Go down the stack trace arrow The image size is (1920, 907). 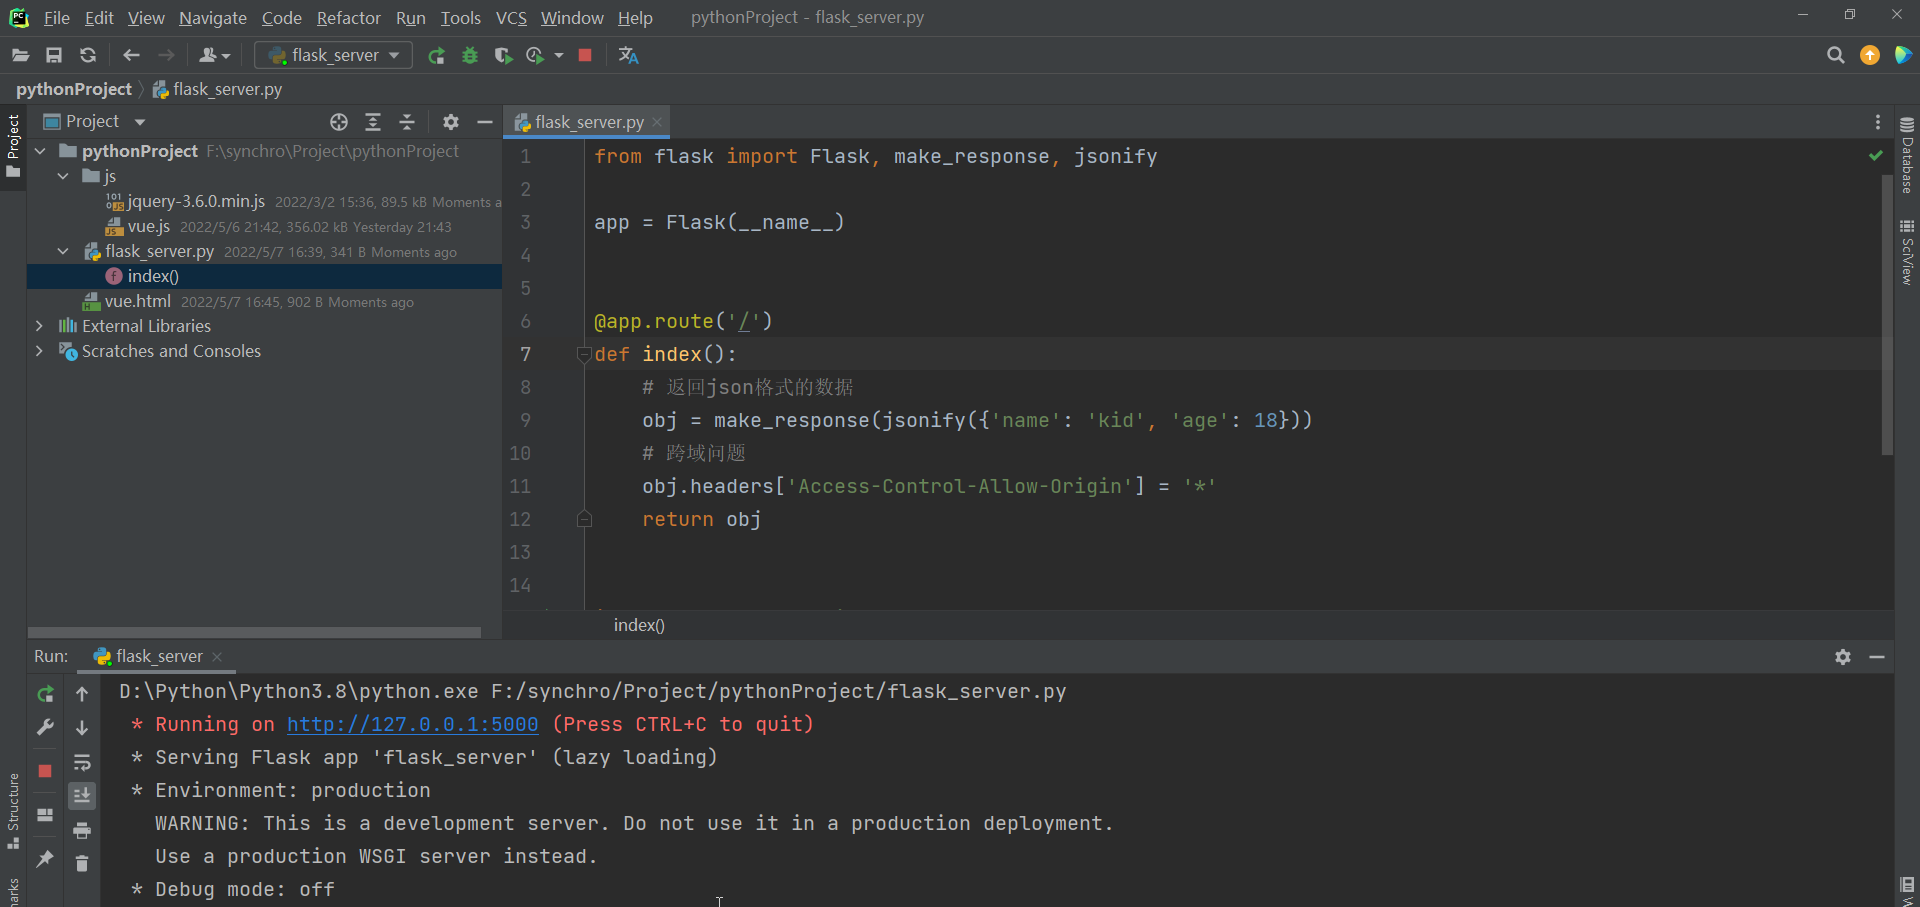point(82,728)
